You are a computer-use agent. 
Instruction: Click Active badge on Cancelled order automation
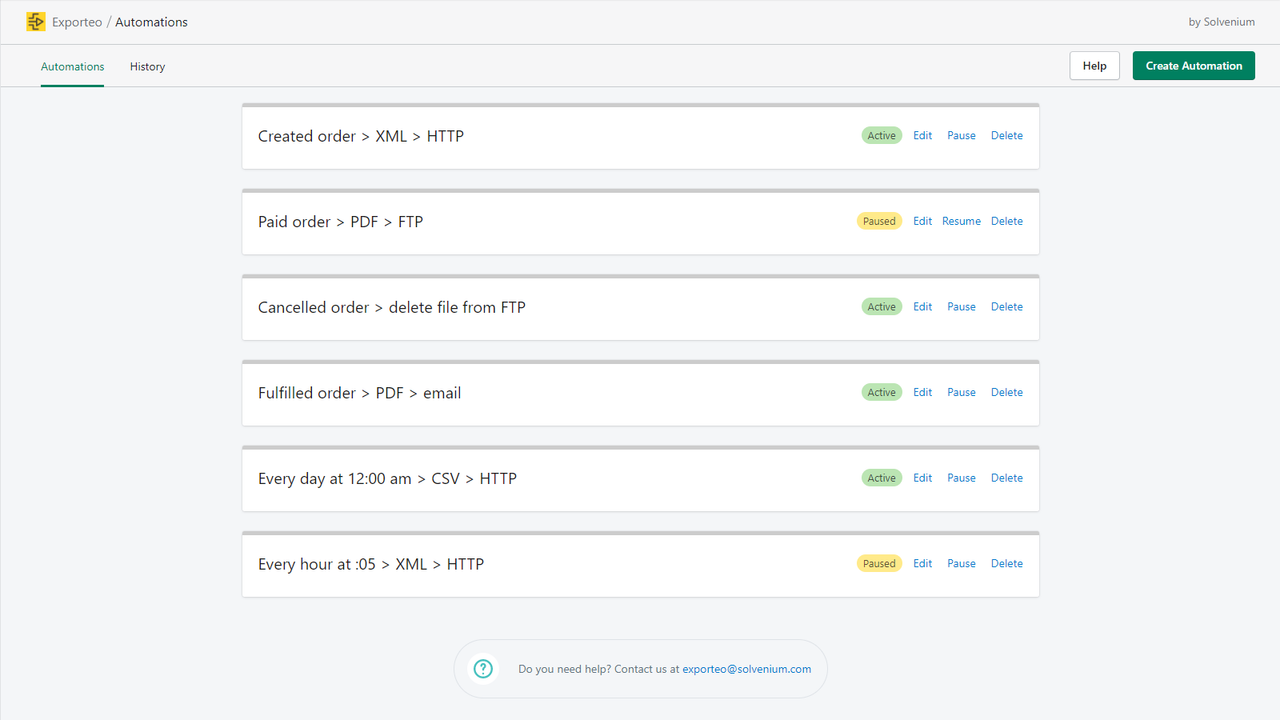[881, 307]
